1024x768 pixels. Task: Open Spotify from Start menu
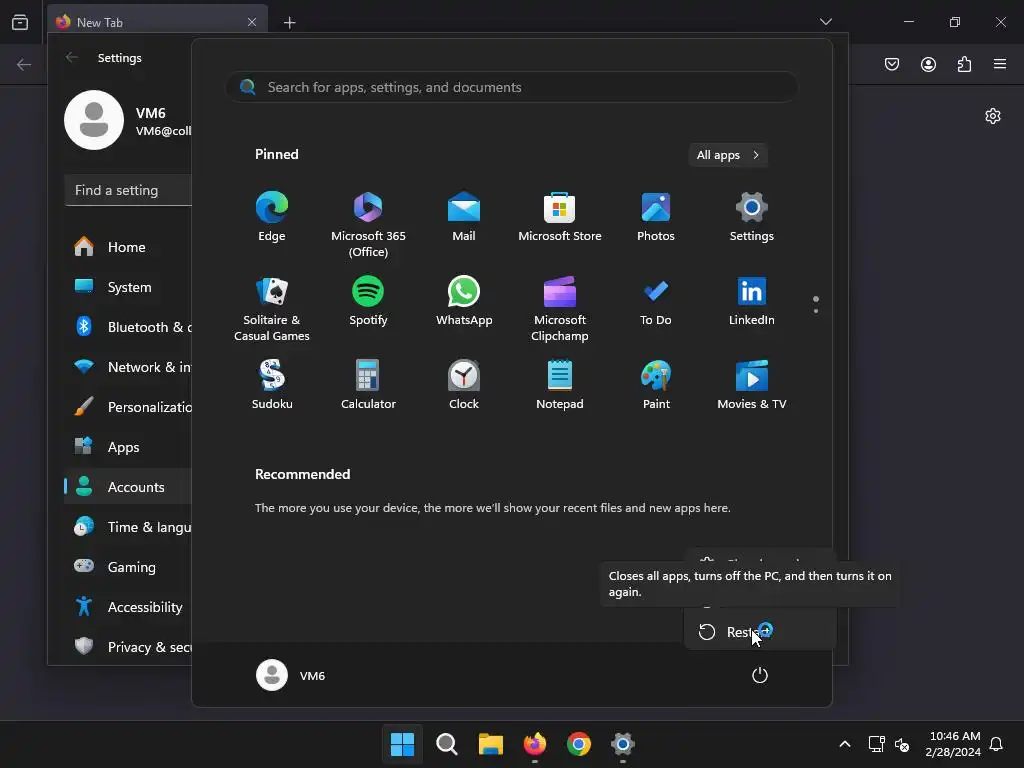[368, 301]
